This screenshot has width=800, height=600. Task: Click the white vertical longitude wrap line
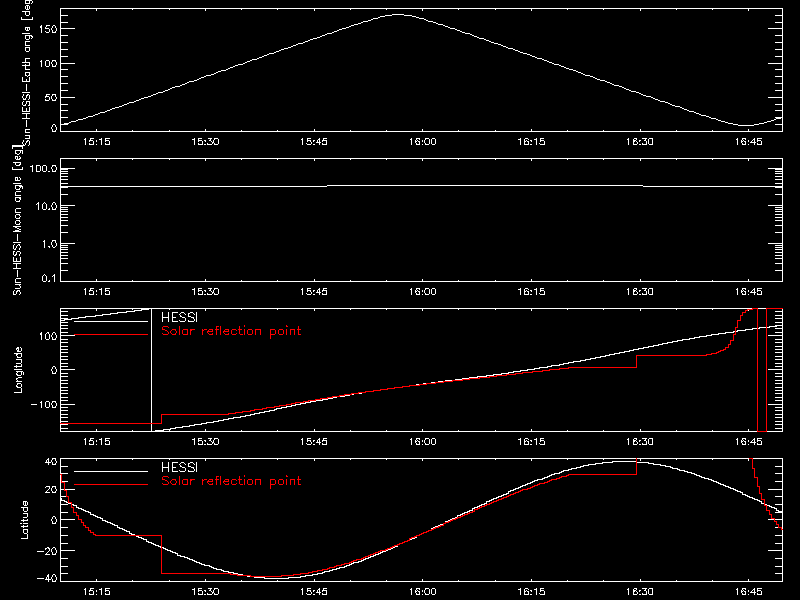(x=152, y=370)
